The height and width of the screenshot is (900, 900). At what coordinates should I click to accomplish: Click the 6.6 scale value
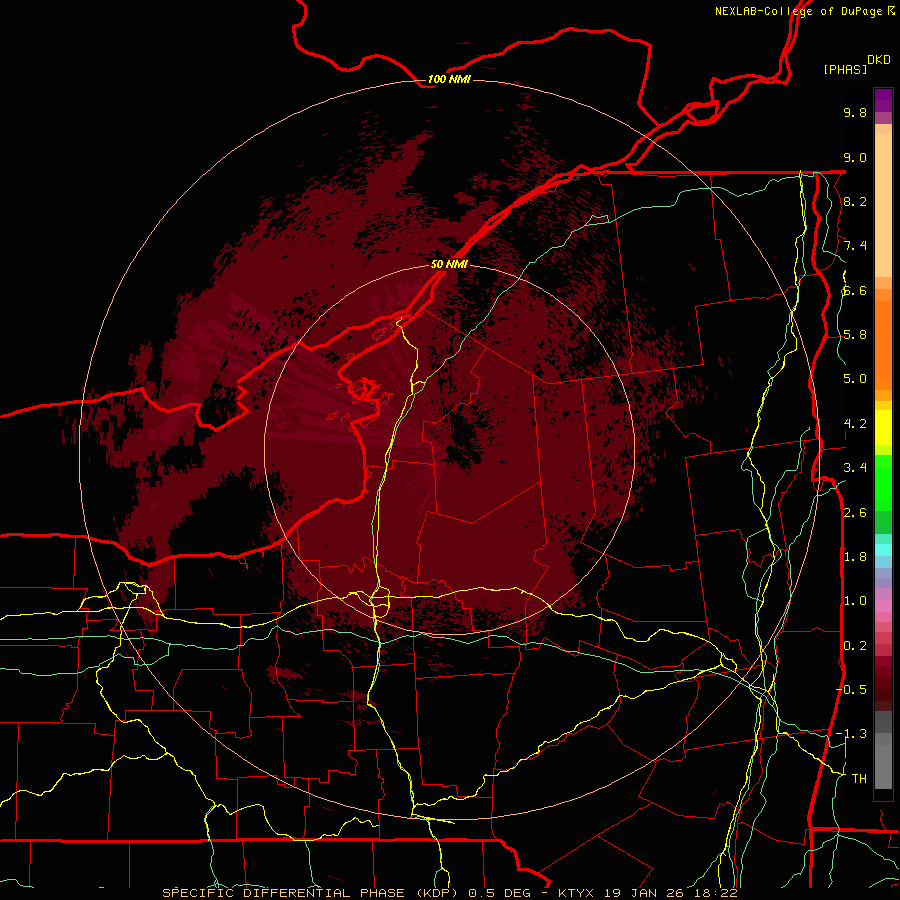point(855,290)
